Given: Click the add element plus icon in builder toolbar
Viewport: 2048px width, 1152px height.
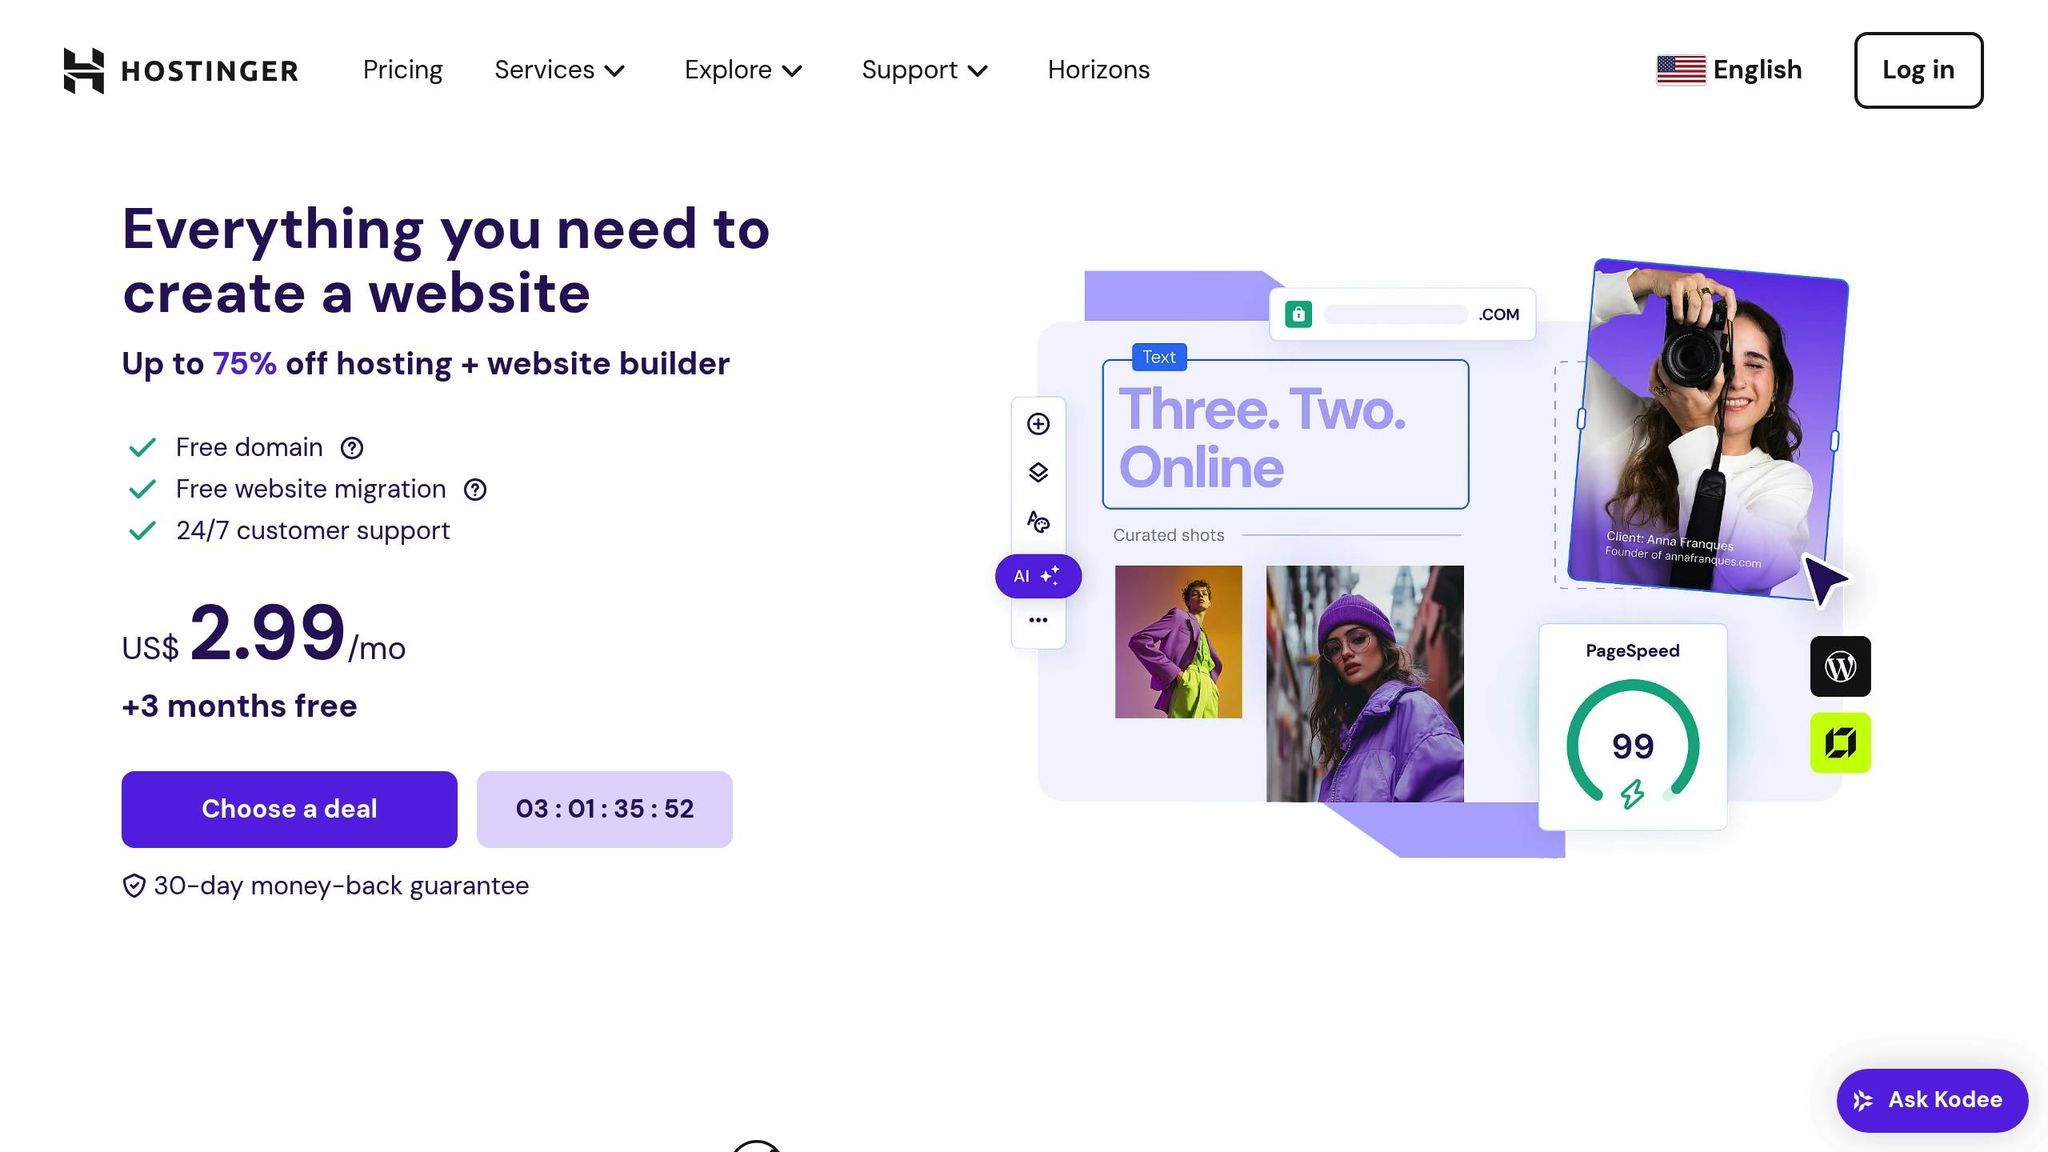Looking at the screenshot, I should click(1038, 424).
